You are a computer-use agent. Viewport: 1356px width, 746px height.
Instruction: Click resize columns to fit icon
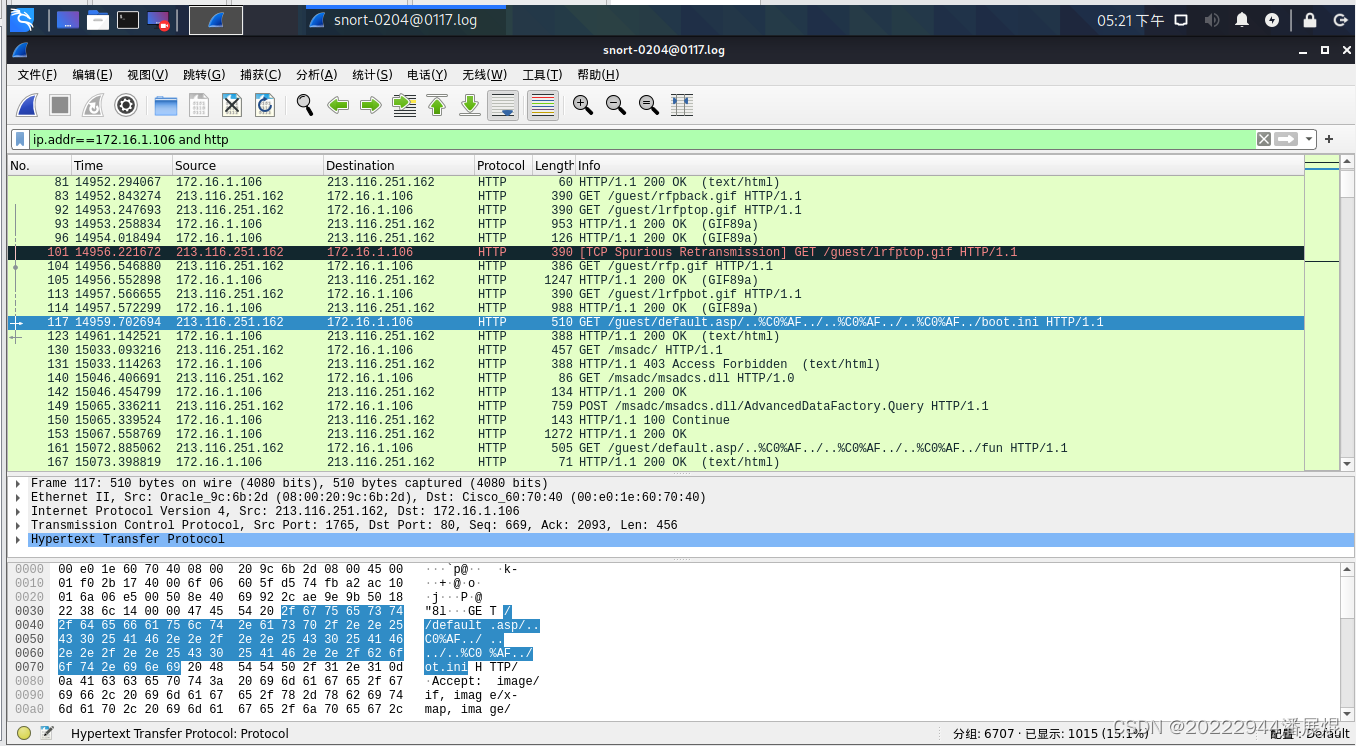682,105
